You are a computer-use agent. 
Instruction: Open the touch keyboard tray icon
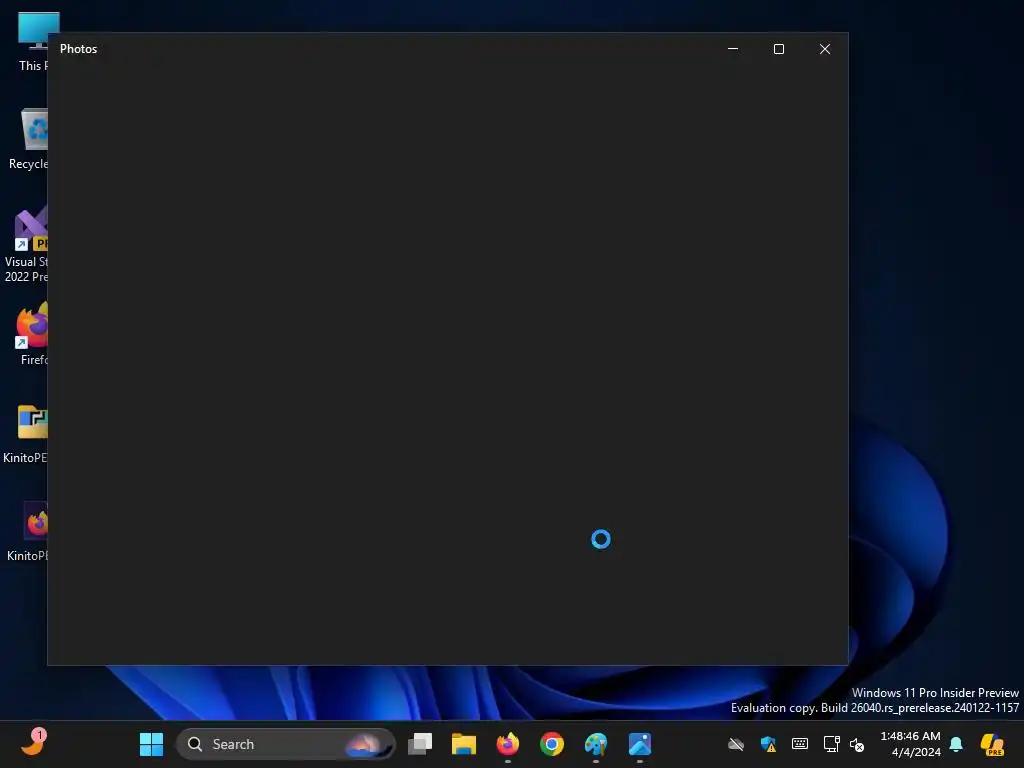click(x=799, y=744)
